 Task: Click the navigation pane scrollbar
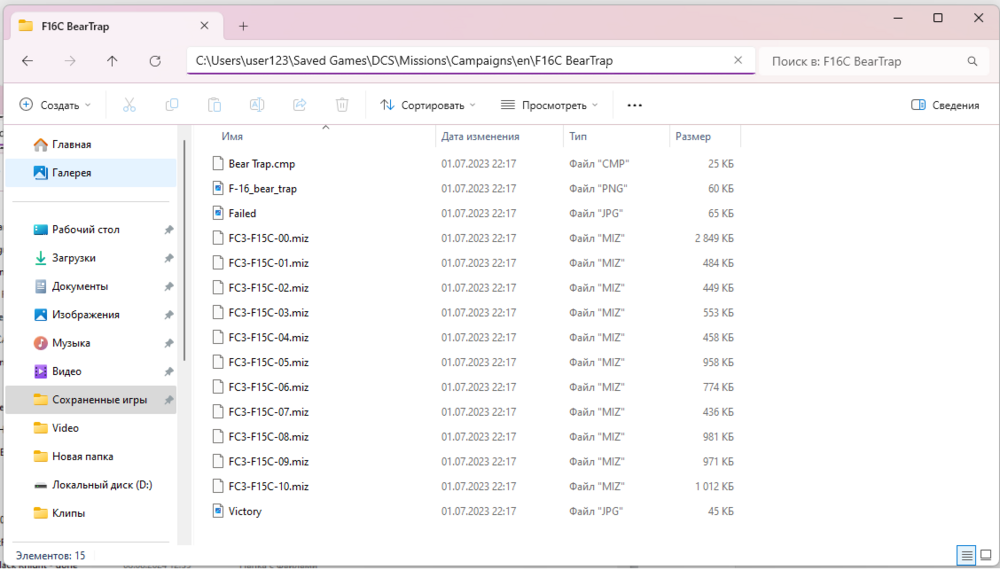tap(184, 252)
